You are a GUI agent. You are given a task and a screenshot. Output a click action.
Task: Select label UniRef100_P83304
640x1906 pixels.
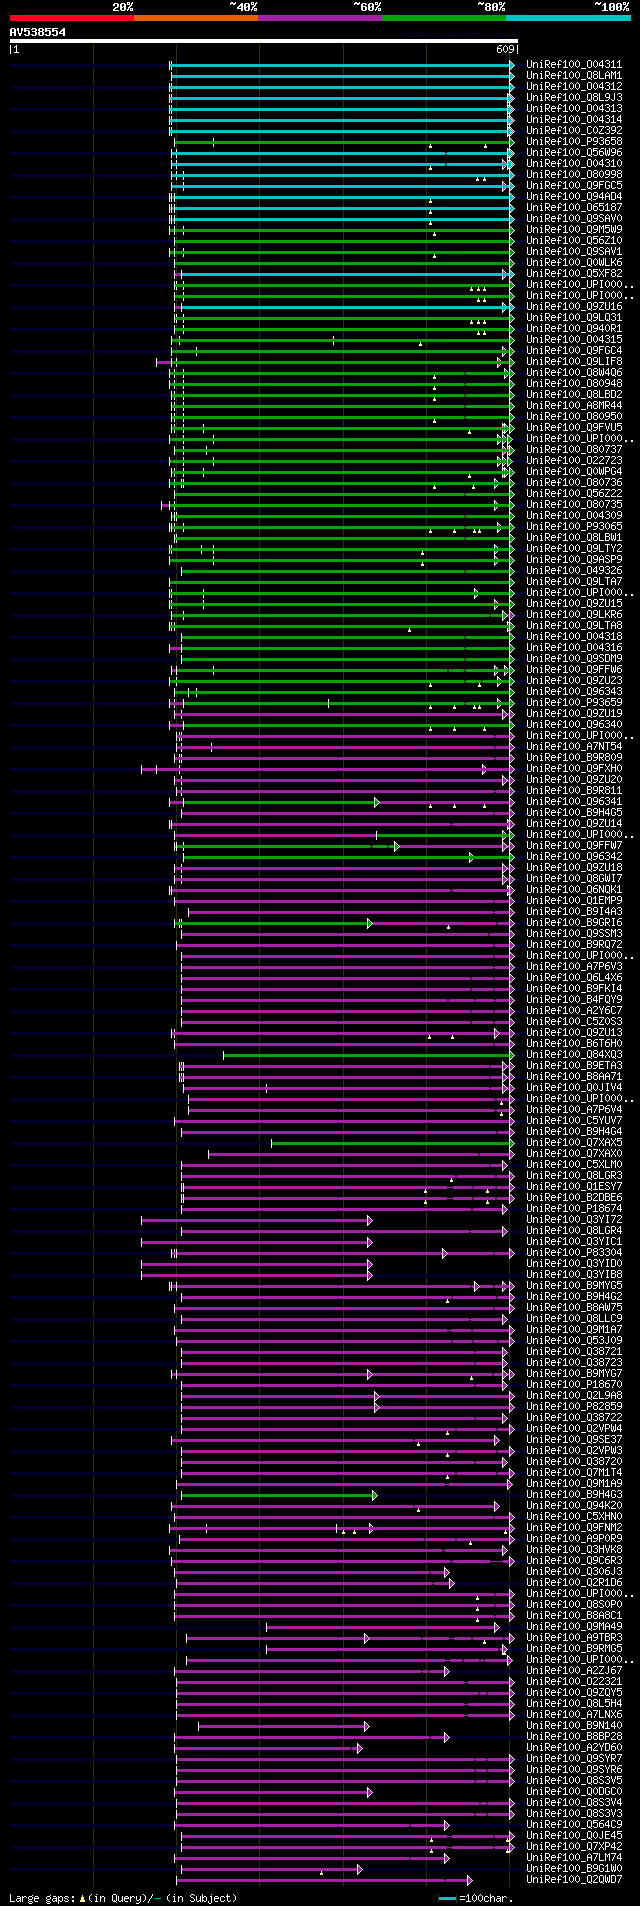coord(574,1253)
